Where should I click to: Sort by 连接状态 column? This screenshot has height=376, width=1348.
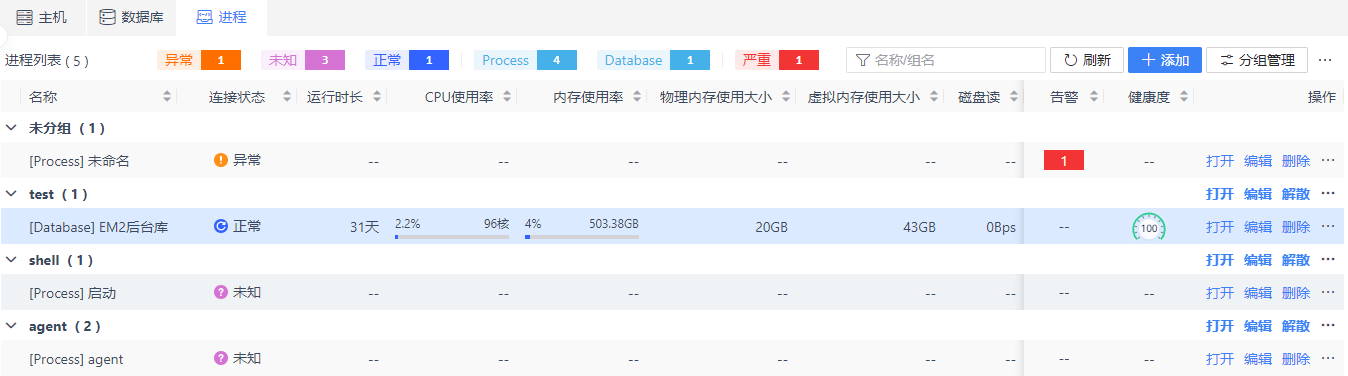(x=287, y=97)
